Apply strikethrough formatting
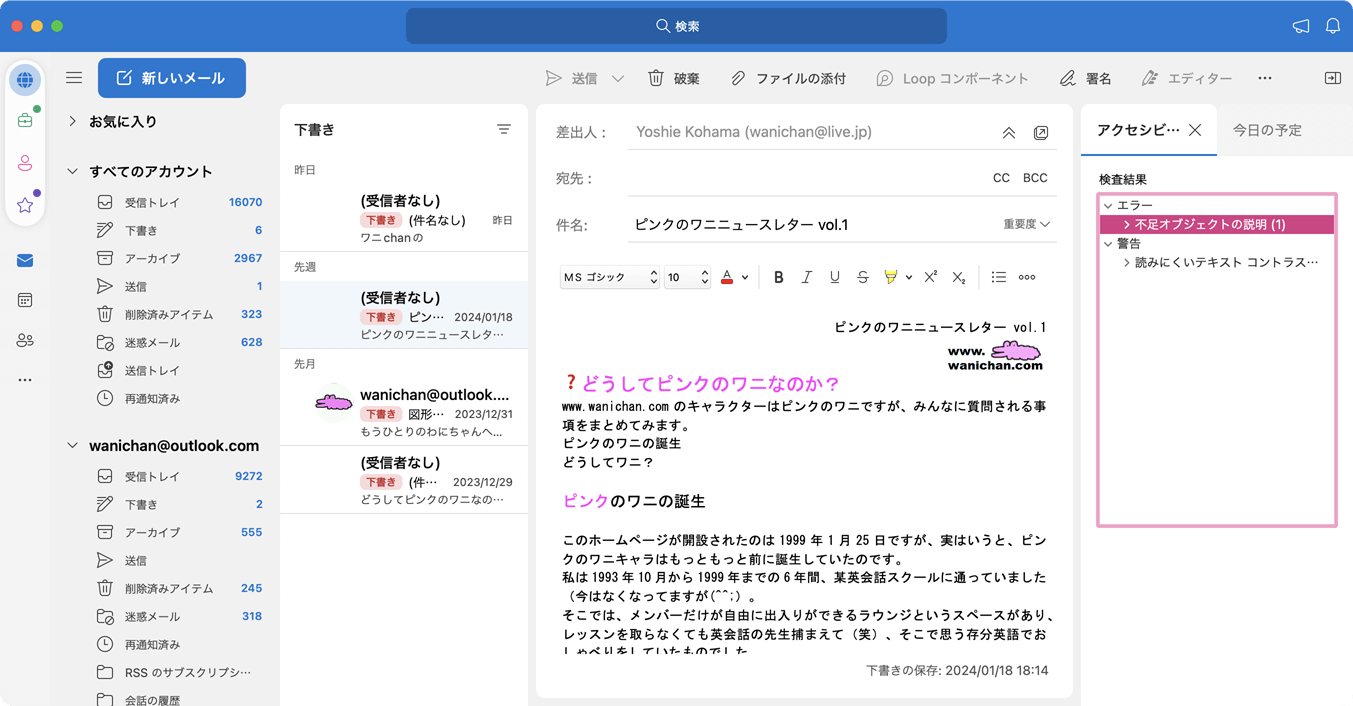Screen dimensions: 1353x706 [x=863, y=277]
